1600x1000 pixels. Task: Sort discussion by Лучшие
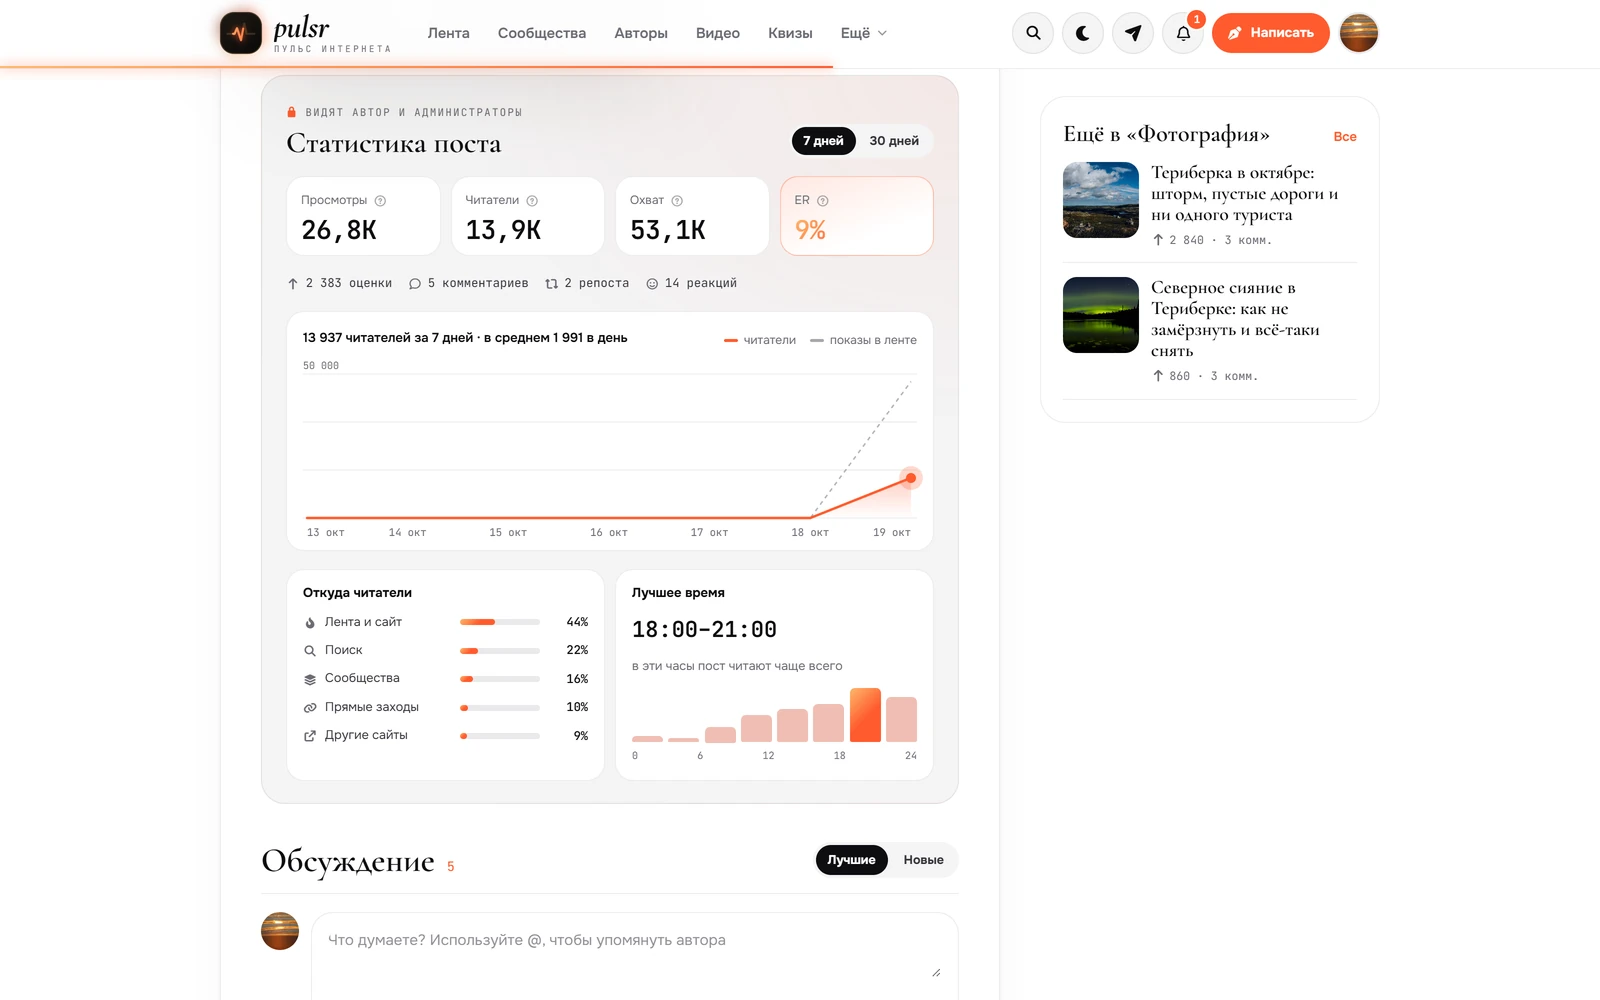851,860
